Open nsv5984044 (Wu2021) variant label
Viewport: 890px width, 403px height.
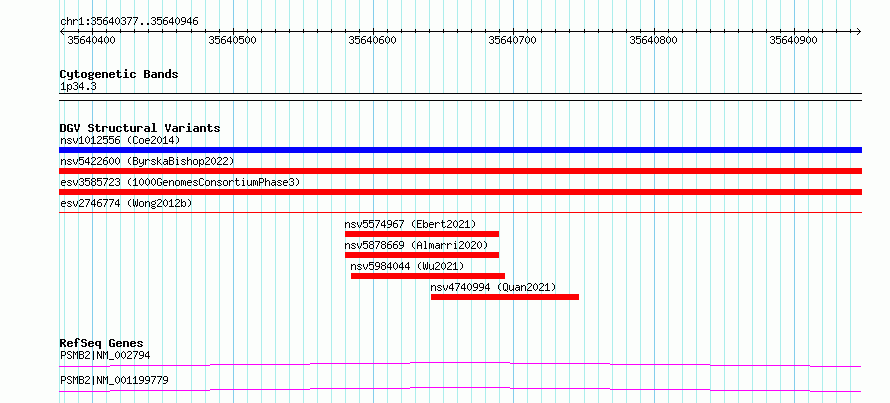click(x=407, y=266)
